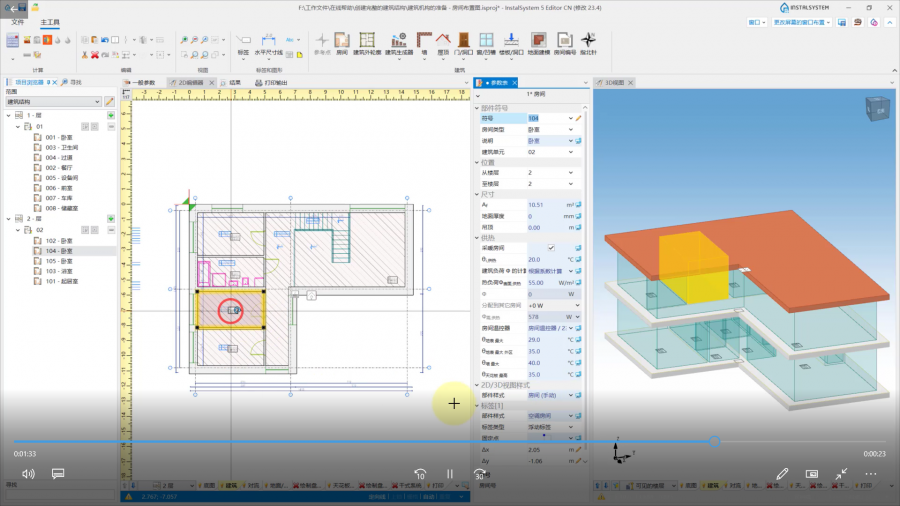Viewport: 900px width, 506px height.
Task: Open the 房间类型 room type dropdown
Action: (x=571, y=130)
